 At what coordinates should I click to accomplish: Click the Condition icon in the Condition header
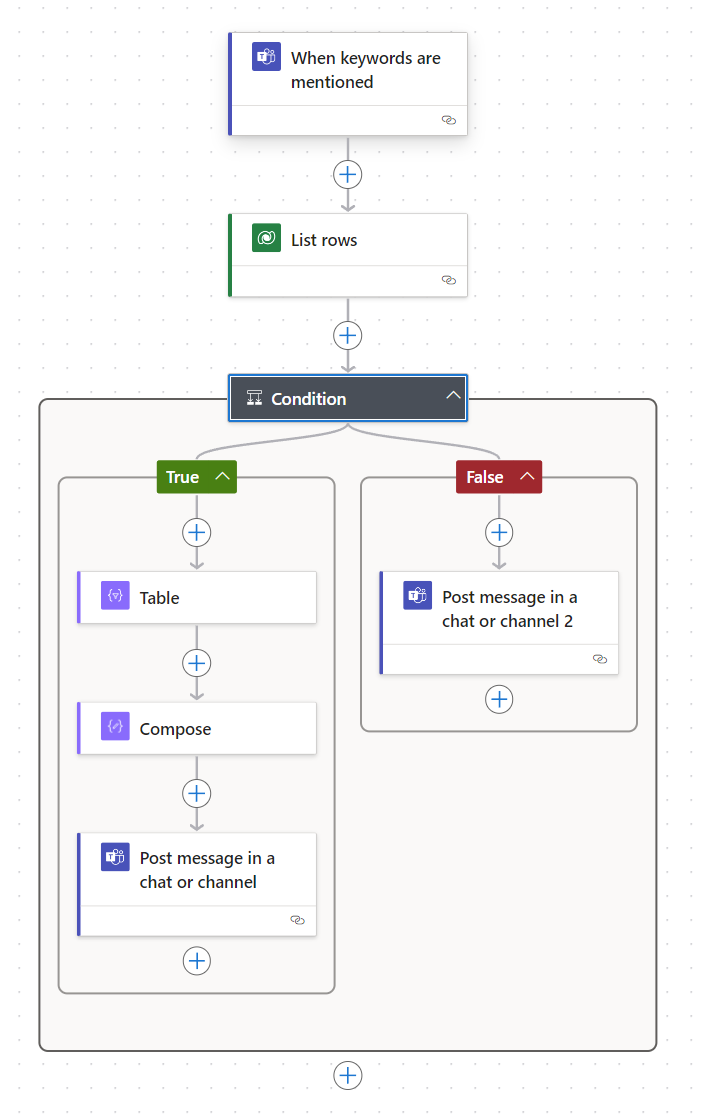(255, 398)
